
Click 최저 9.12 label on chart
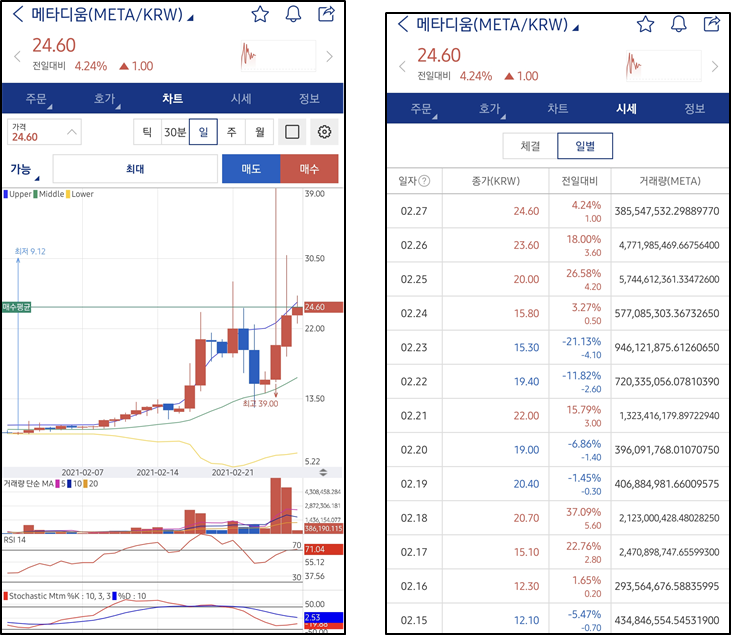click(30, 251)
